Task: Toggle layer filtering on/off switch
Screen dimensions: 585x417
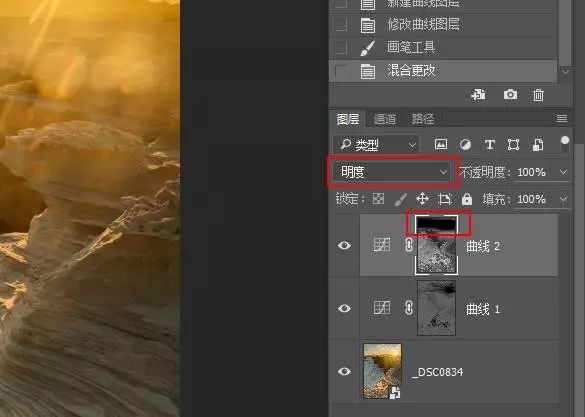Action: pos(565,144)
